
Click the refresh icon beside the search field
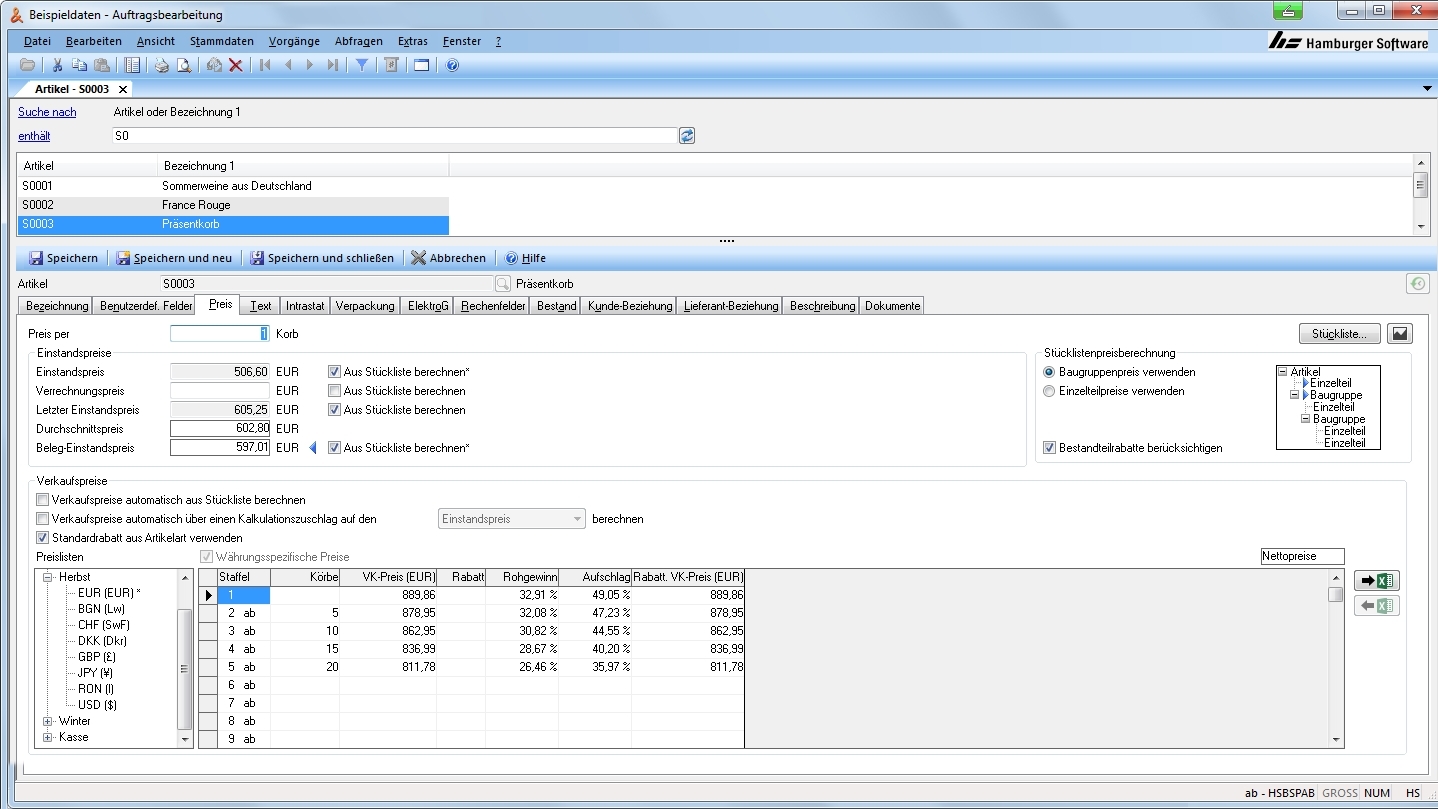coord(687,136)
